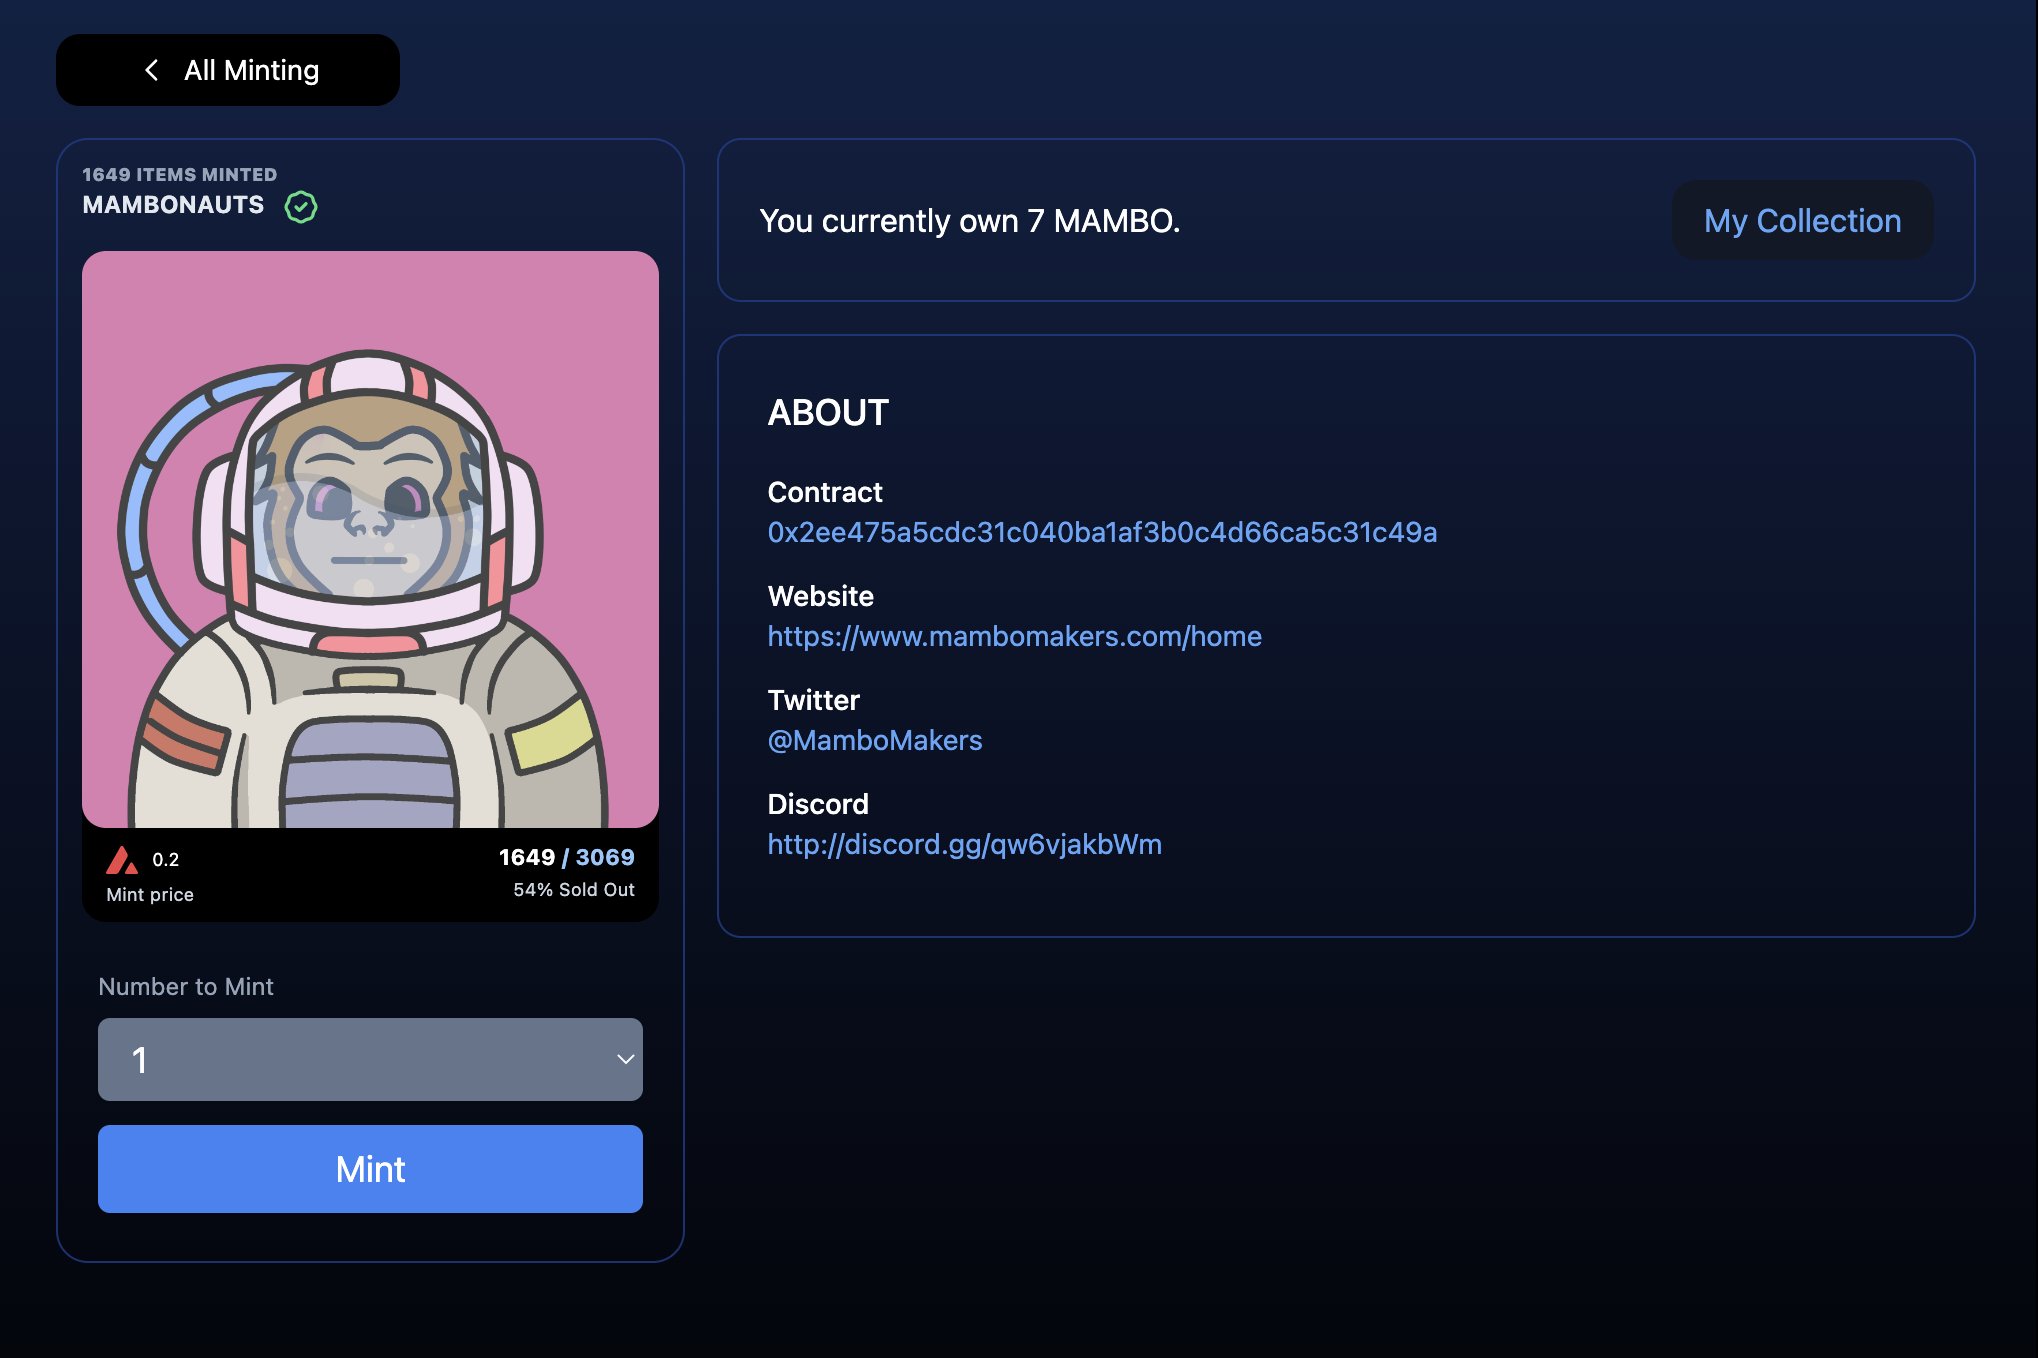The width and height of the screenshot is (2038, 1358).
Task: Open My Collection
Action: tap(1802, 221)
